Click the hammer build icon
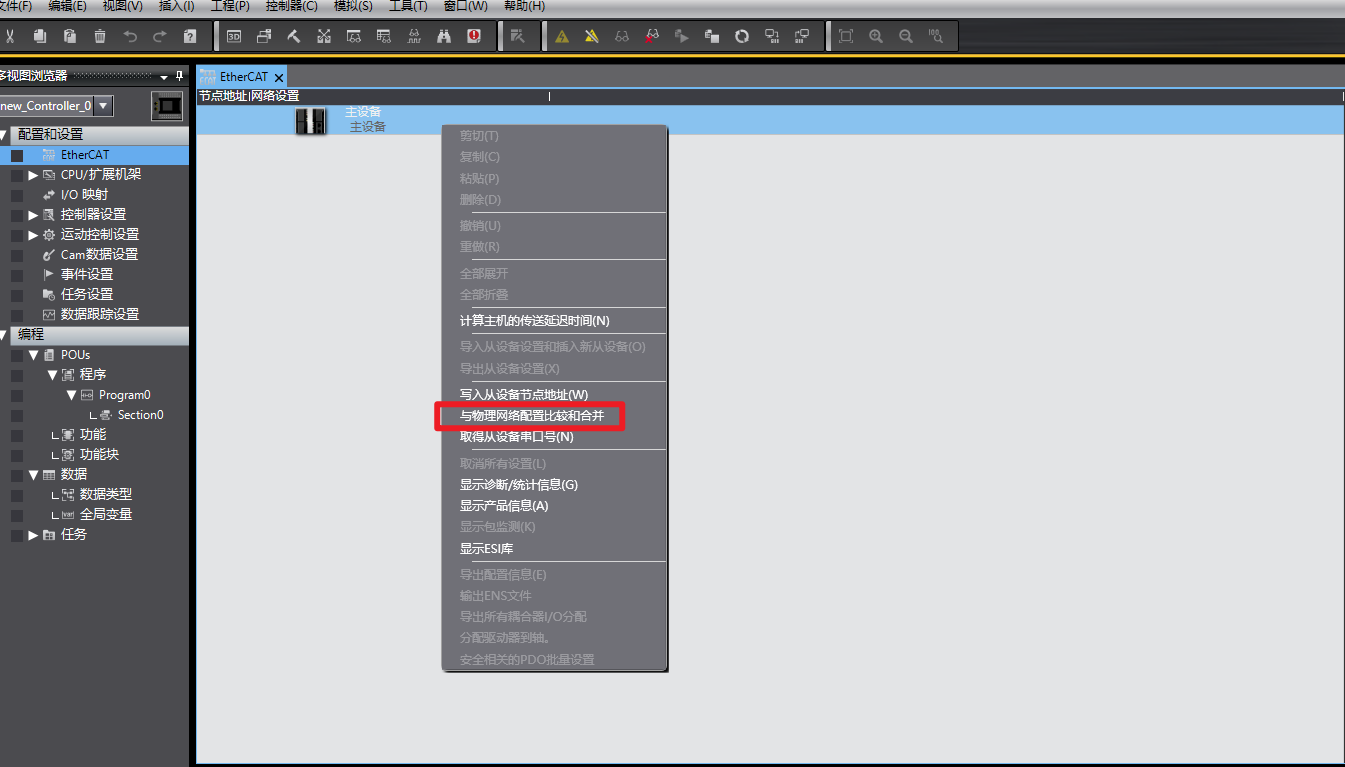Viewport: 1345px width, 767px height. 294,37
